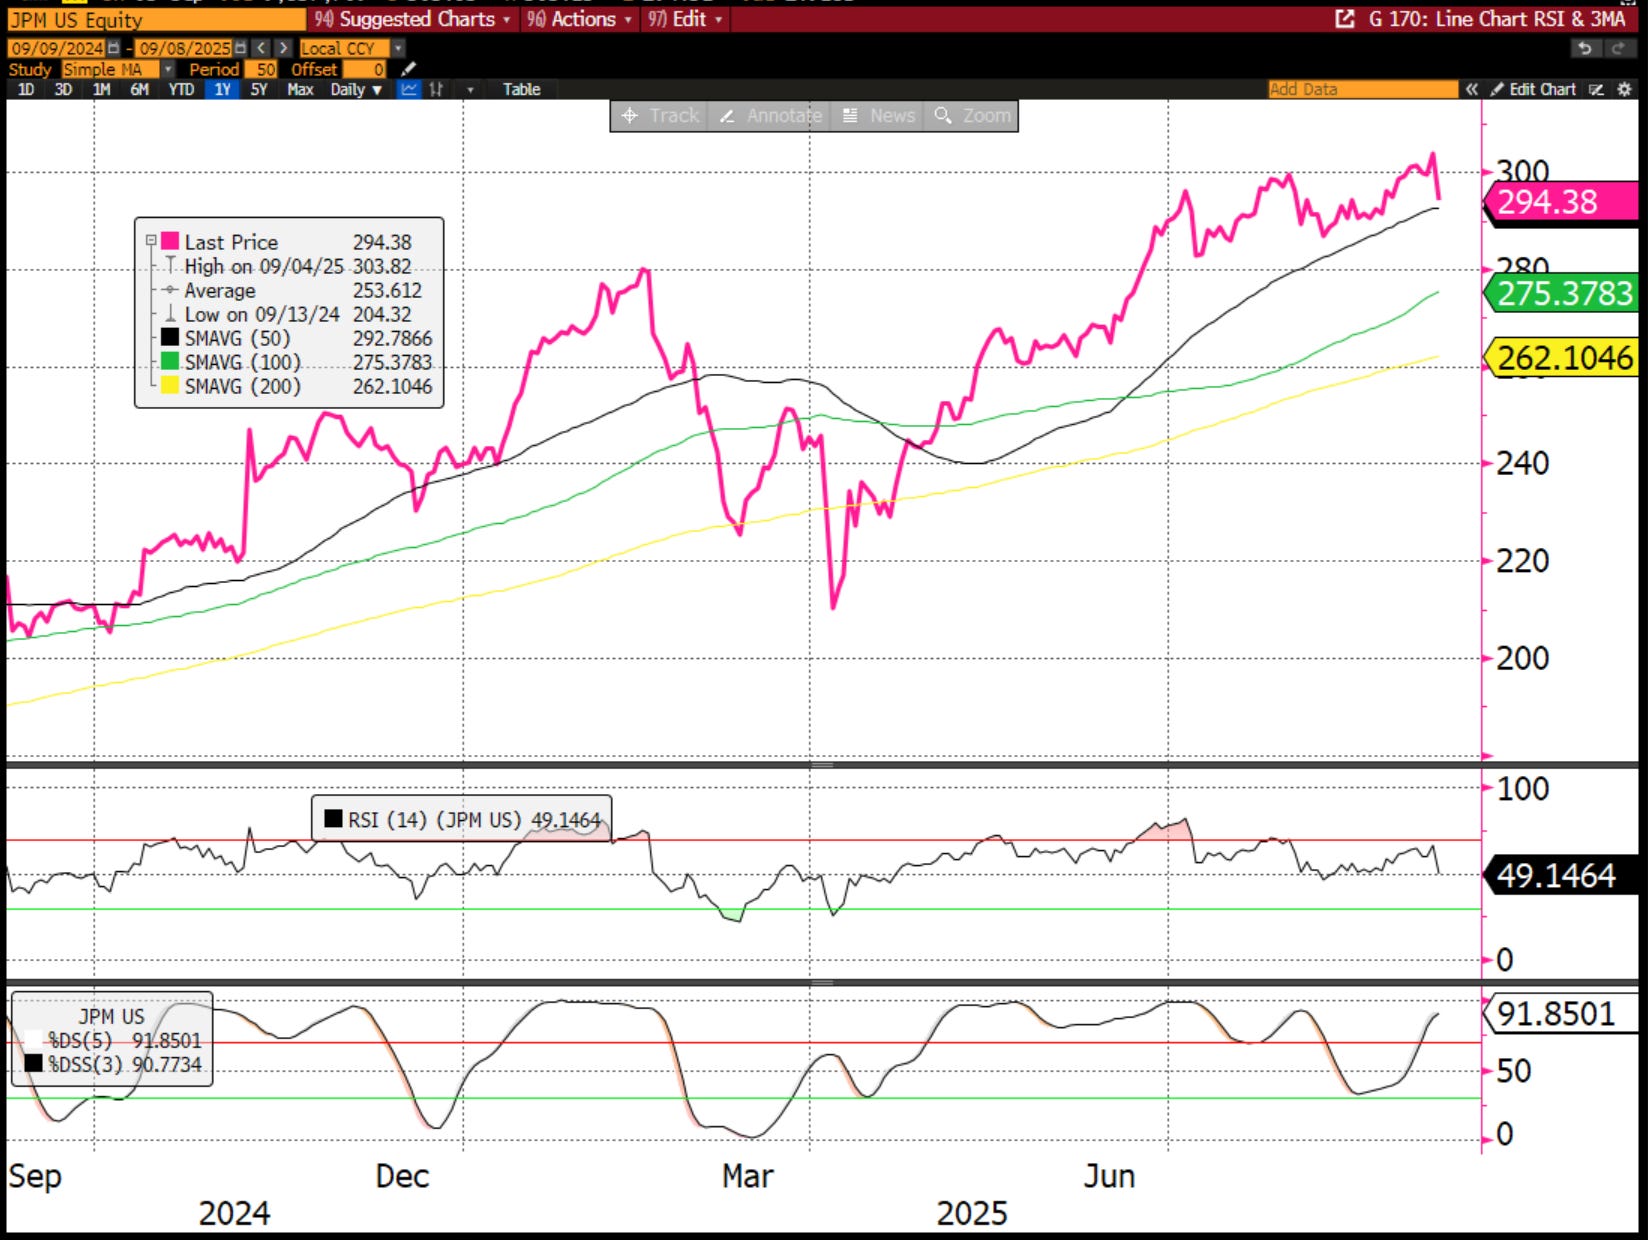Select the line chart type icon
This screenshot has height=1240, width=1648.
pyautogui.click(x=409, y=89)
